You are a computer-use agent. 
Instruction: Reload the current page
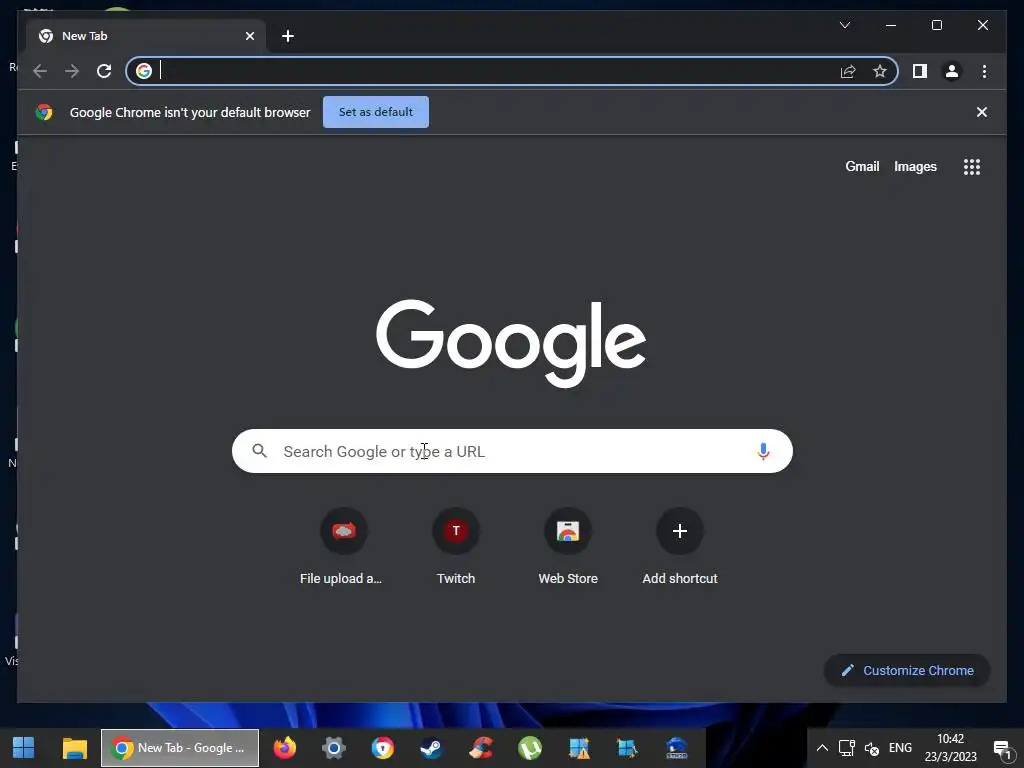pos(104,71)
